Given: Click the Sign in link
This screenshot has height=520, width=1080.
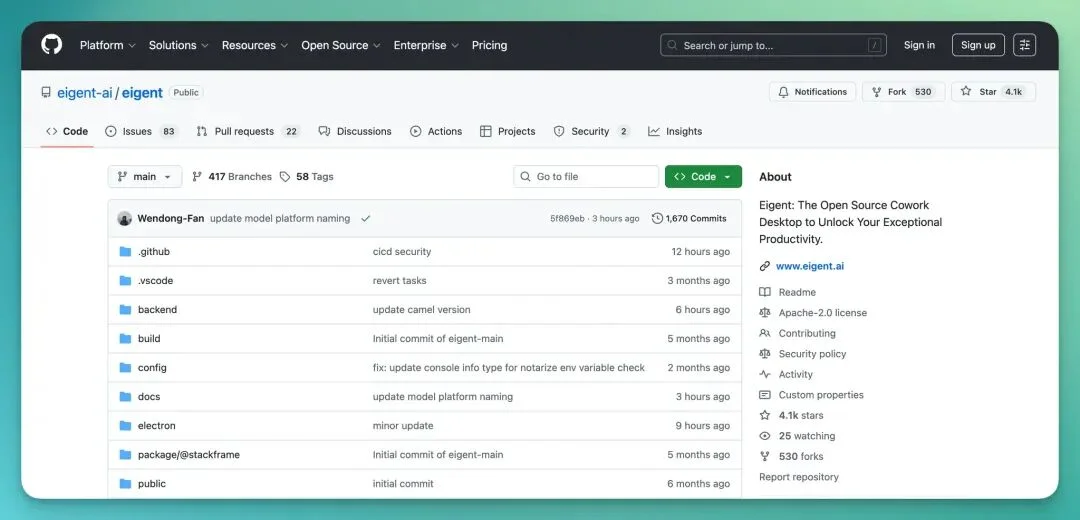Looking at the screenshot, I should point(919,45).
